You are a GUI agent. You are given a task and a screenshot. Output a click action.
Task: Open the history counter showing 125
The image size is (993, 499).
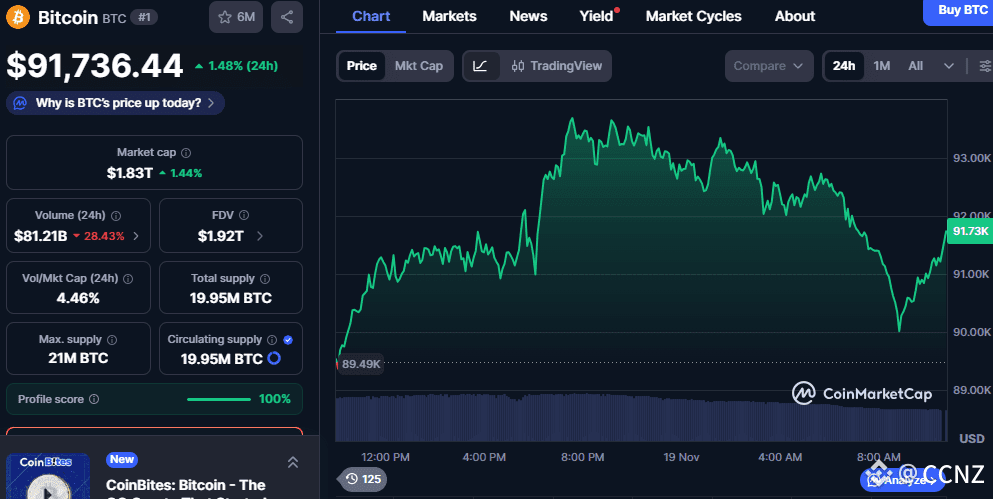(x=362, y=479)
